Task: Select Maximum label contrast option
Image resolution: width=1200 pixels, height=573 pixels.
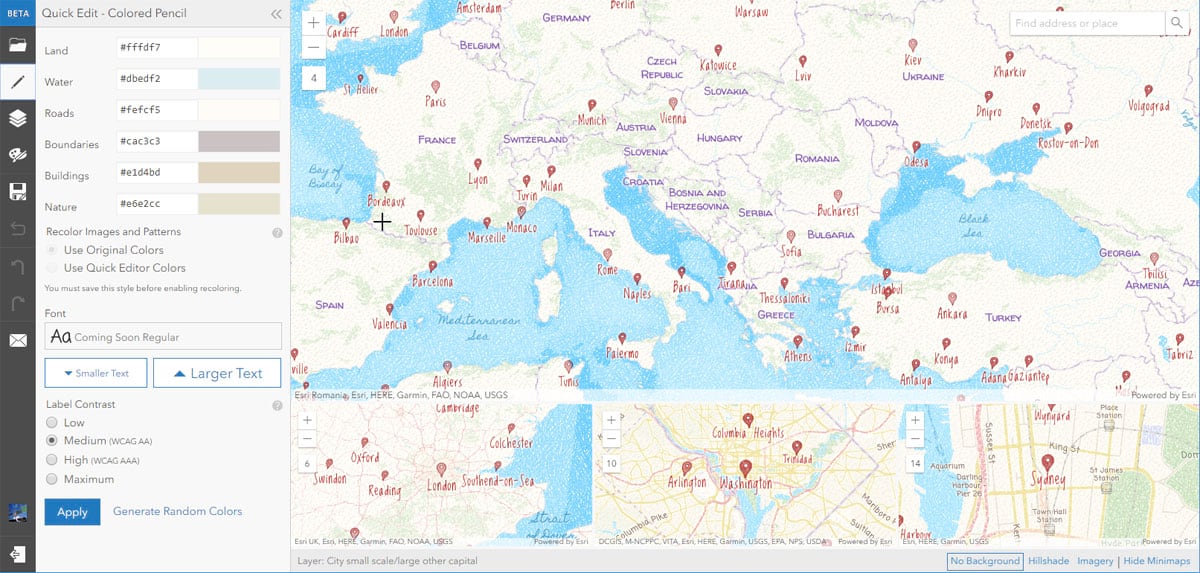Action: (52, 479)
